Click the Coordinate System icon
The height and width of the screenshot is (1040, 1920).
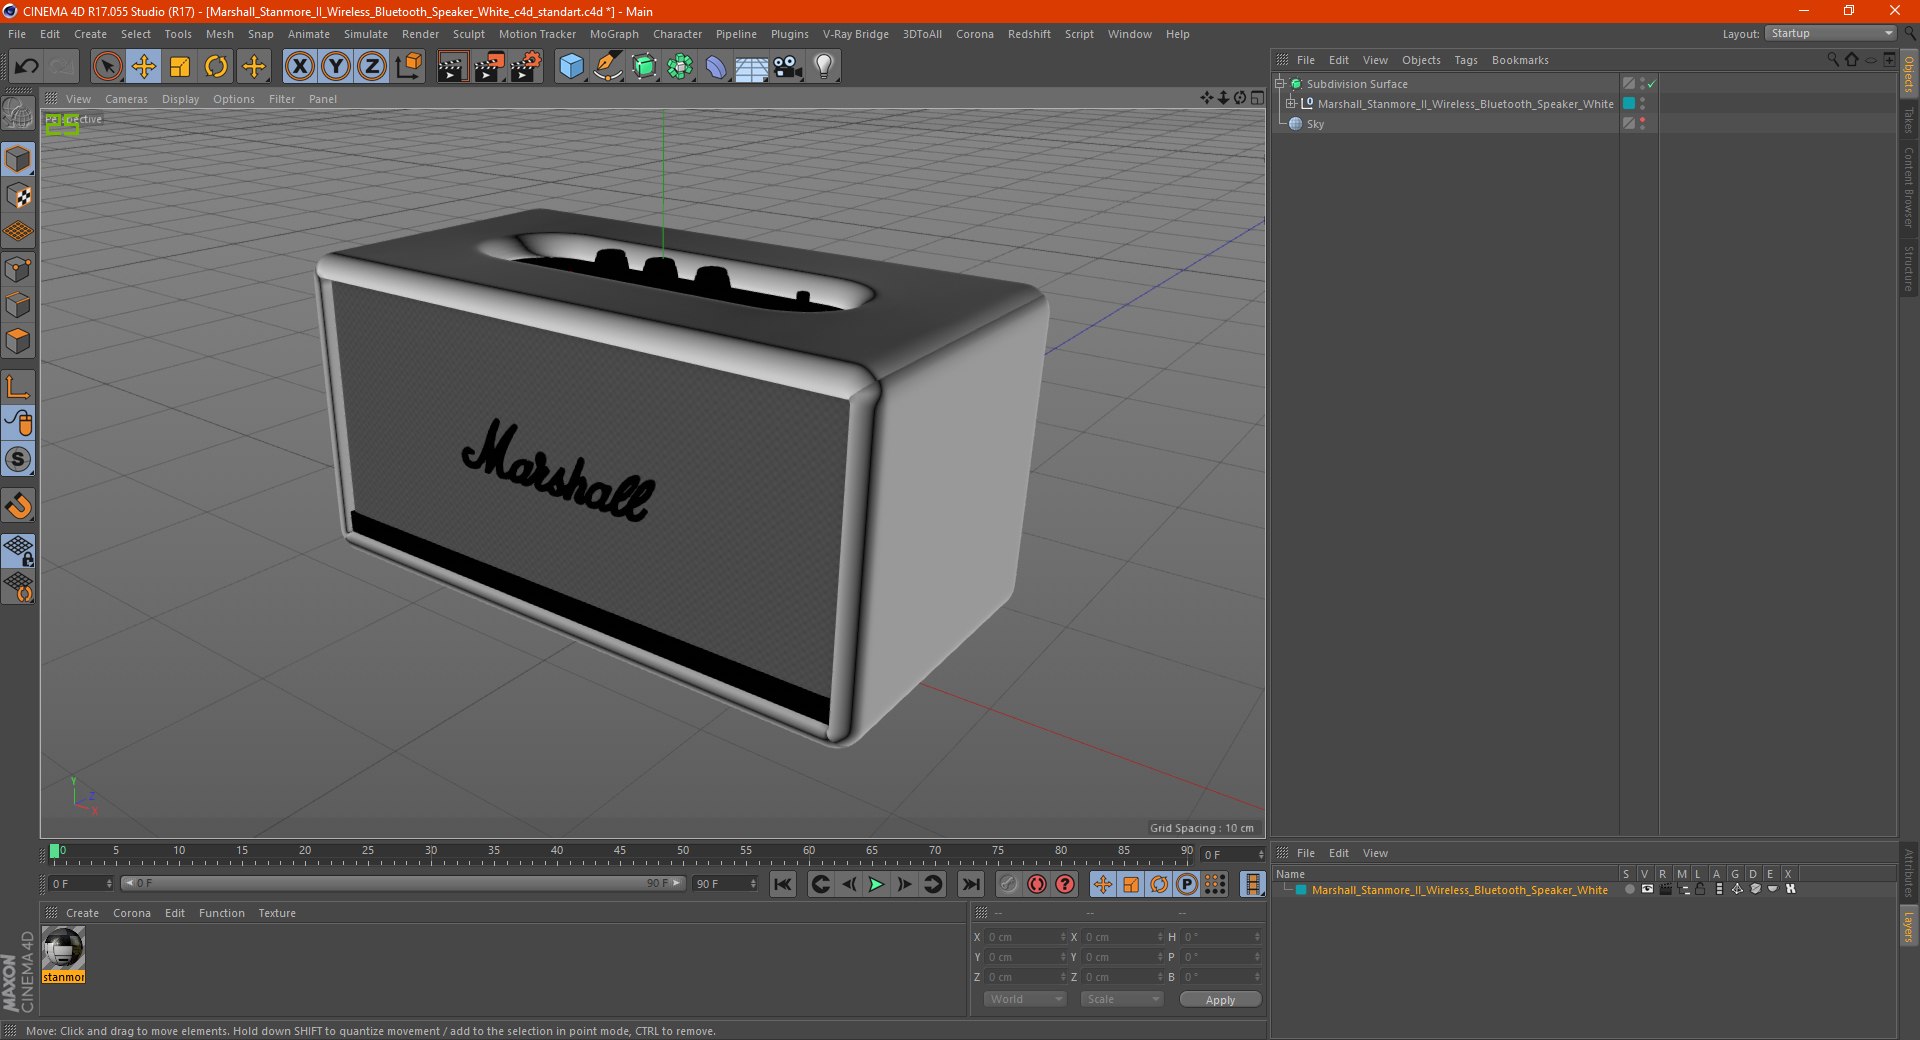coord(409,67)
